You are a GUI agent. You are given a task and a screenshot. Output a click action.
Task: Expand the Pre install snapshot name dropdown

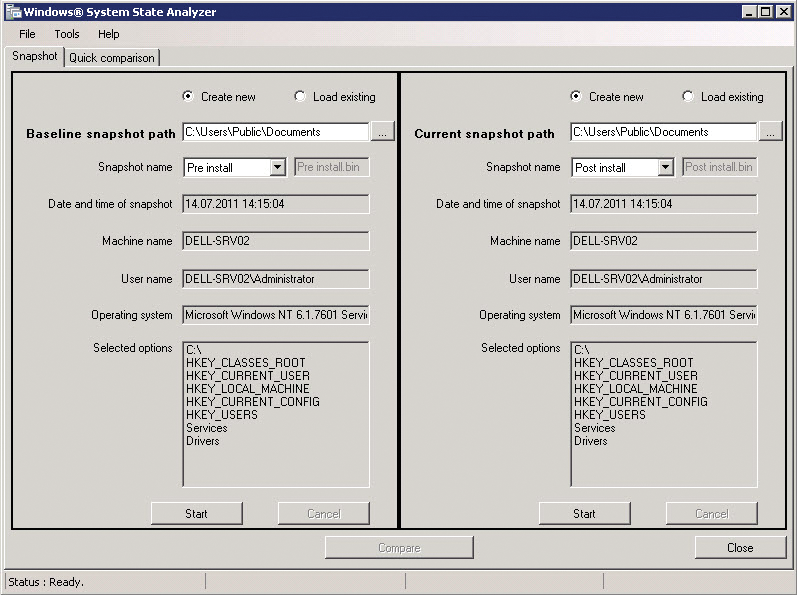tap(278, 168)
